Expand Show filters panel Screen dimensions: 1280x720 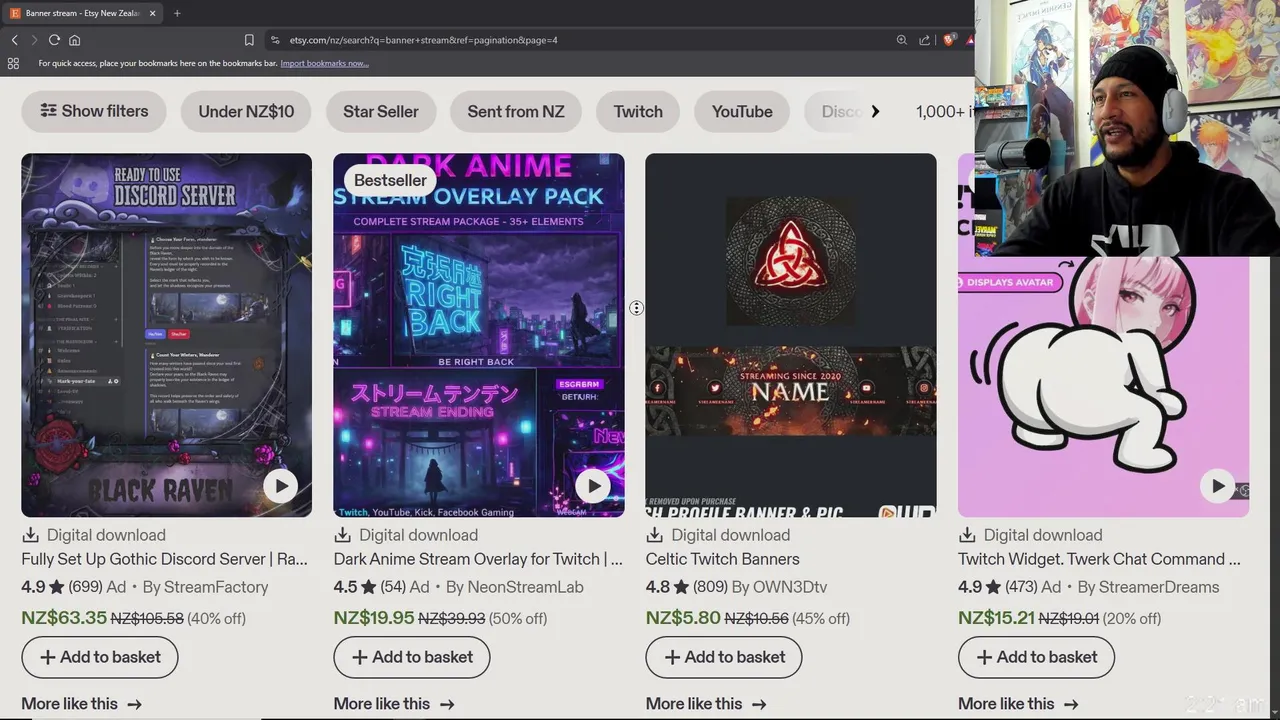pyautogui.click(x=94, y=111)
